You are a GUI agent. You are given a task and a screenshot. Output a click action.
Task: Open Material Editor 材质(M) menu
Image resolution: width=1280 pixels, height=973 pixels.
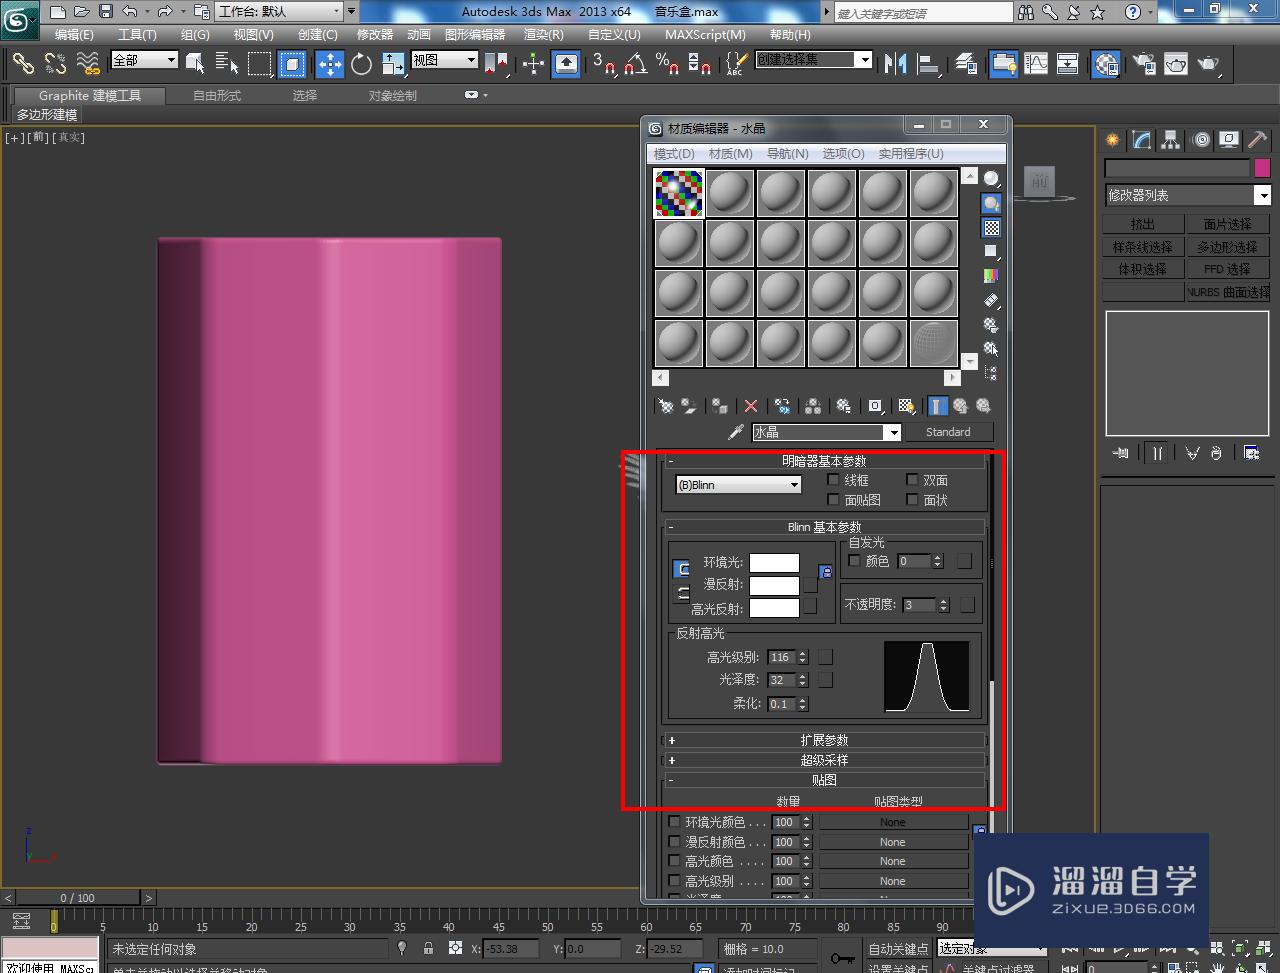coord(730,153)
